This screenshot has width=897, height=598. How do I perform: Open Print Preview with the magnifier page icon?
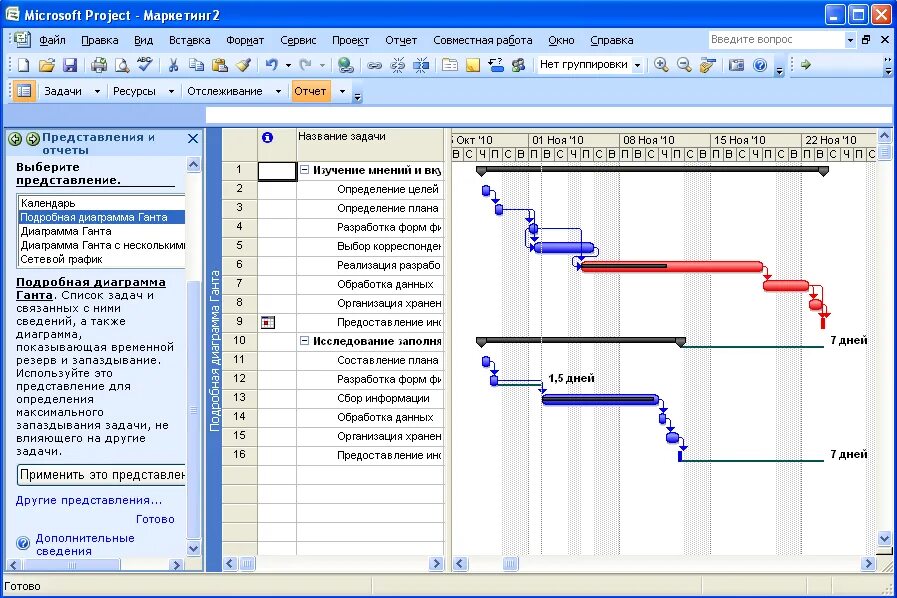coord(122,65)
